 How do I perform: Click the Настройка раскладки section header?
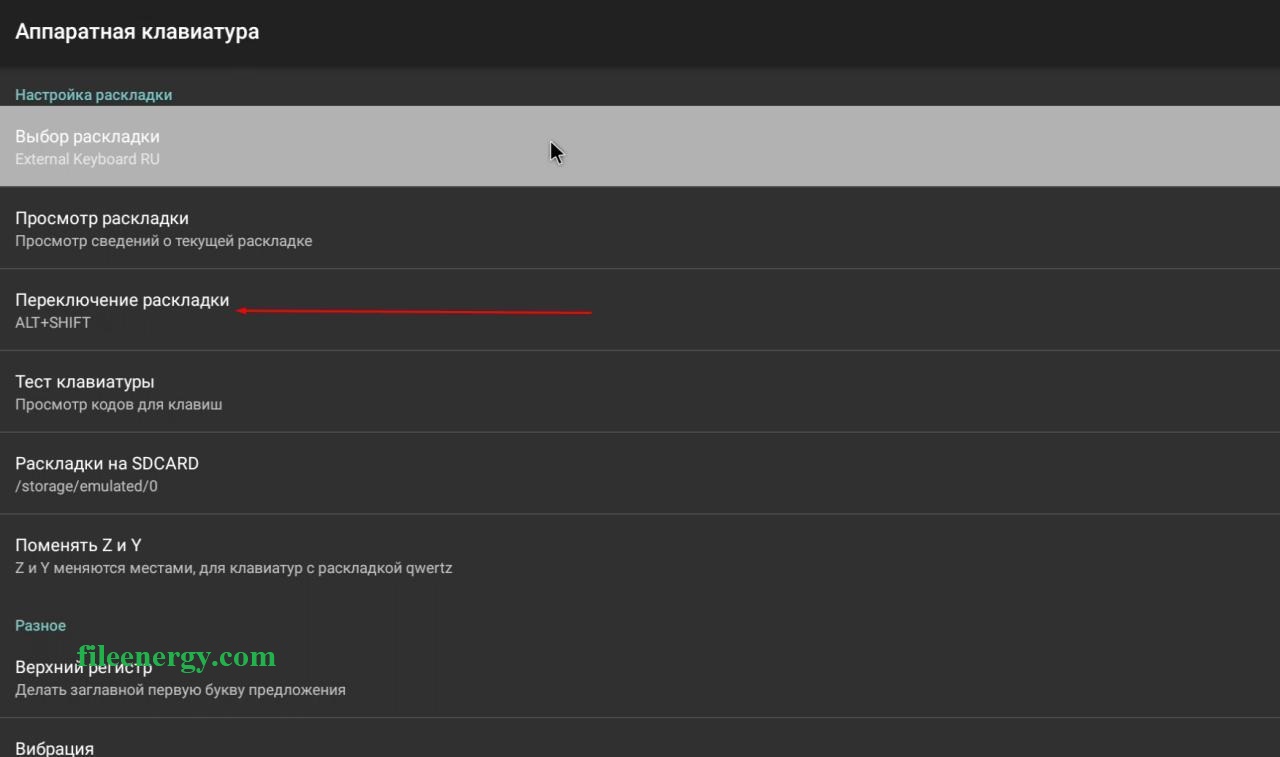click(x=94, y=95)
